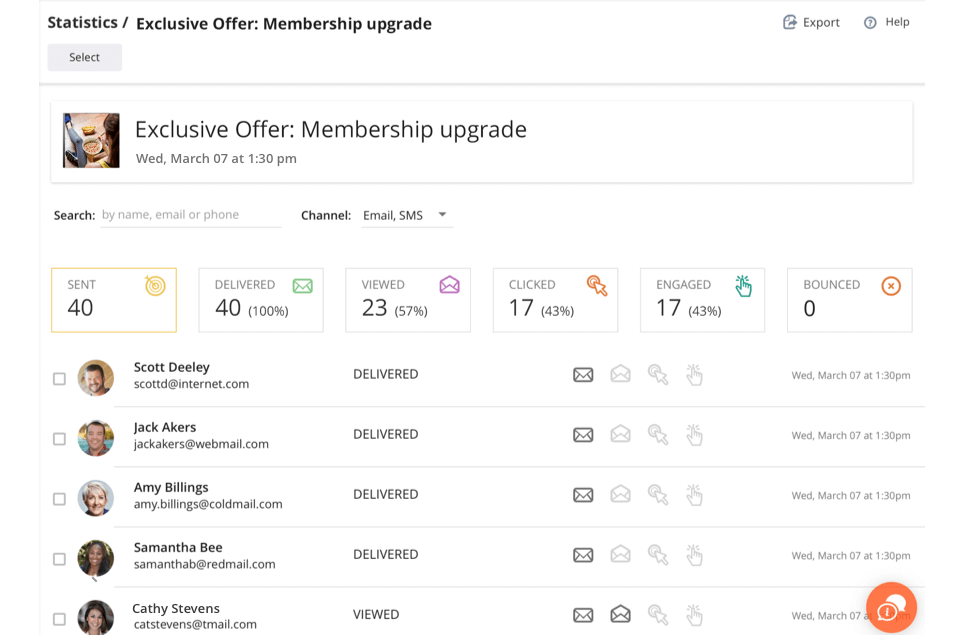Screen dimensions: 960x640
Task: Click the purple Viewed open-envelope icon
Action: coord(449,285)
